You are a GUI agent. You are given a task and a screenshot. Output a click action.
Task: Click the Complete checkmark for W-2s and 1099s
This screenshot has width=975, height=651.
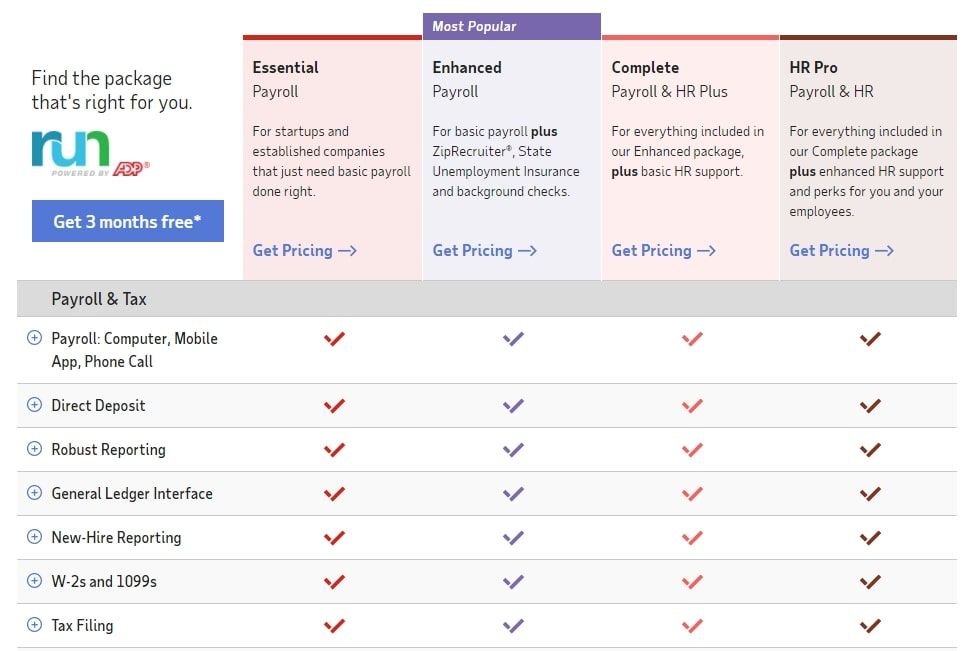[692, 581]
